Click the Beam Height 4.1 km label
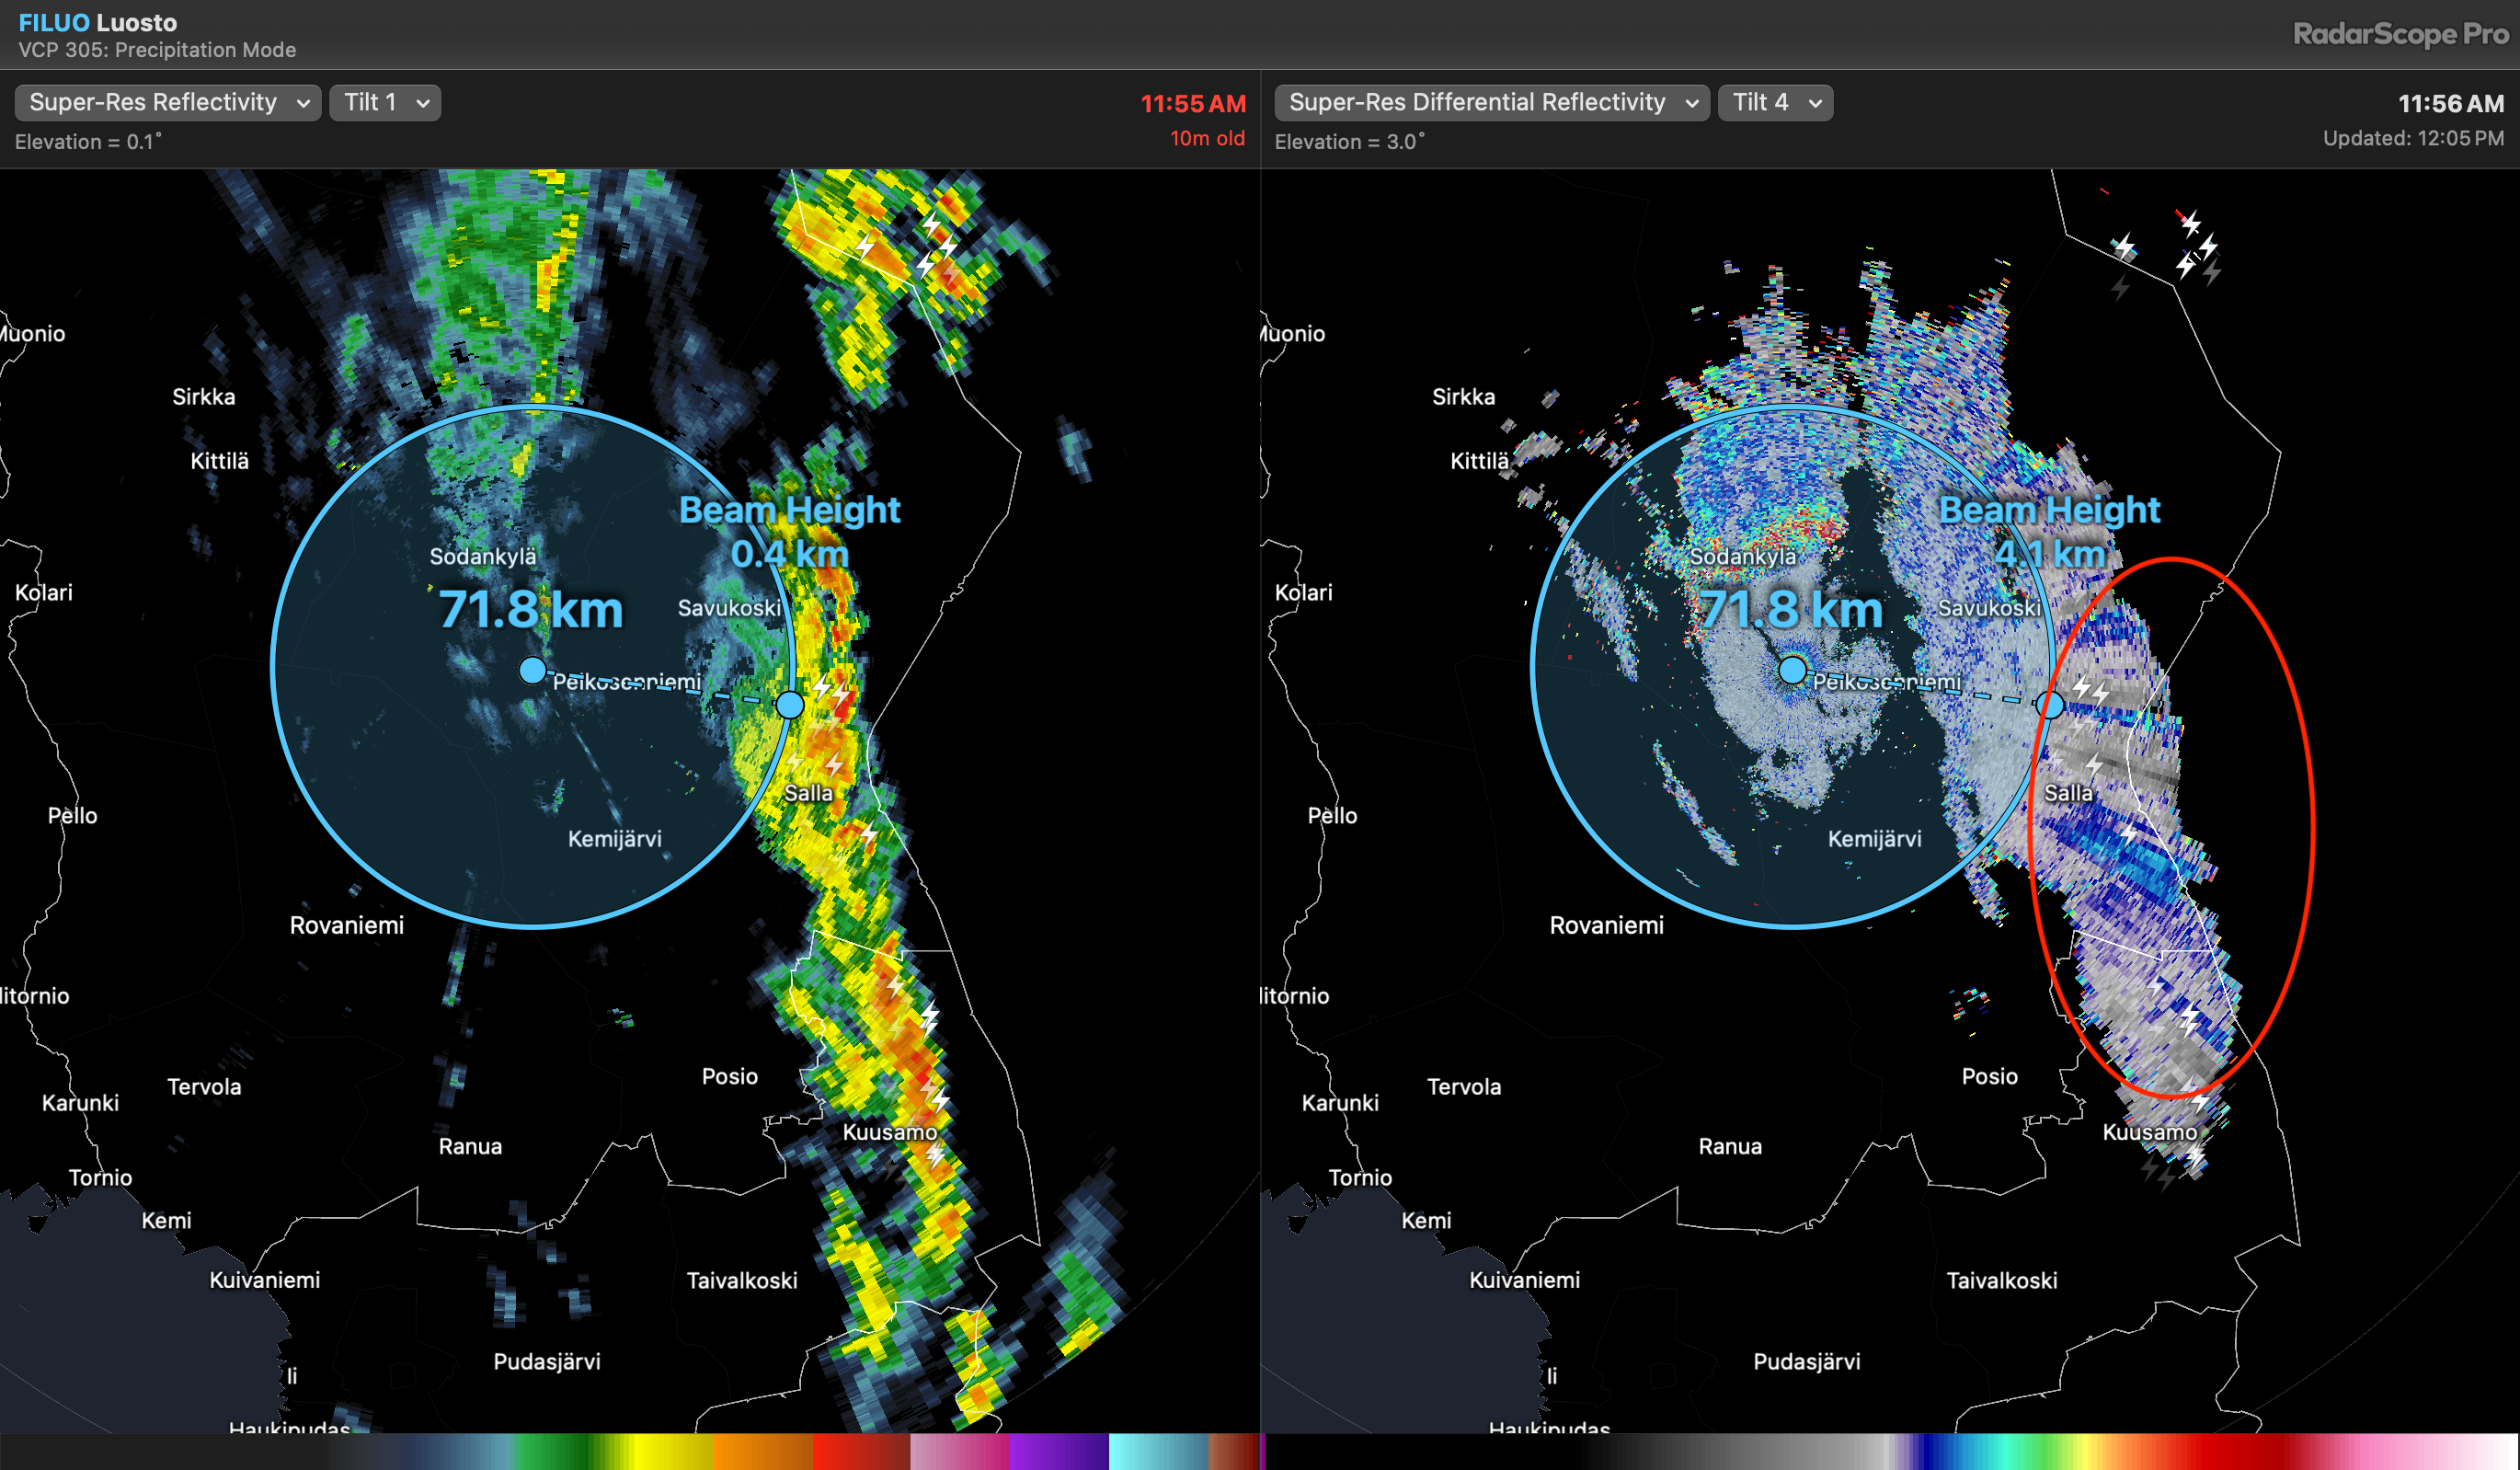Screen dimensions: 2520x1470 pyautogui.click(x=2050, y=531)
